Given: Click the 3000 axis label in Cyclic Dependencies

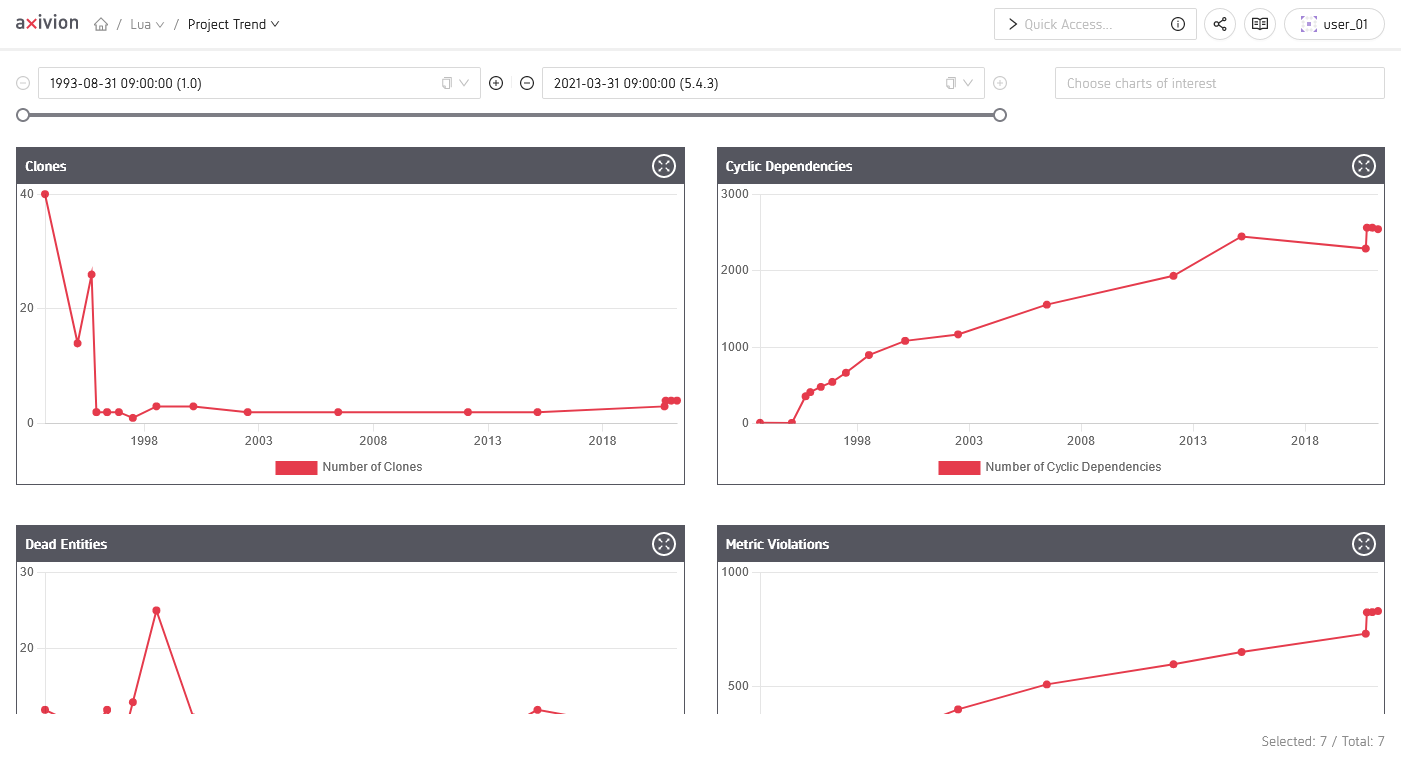Looking at the screenshot, I should click(735, 194).
